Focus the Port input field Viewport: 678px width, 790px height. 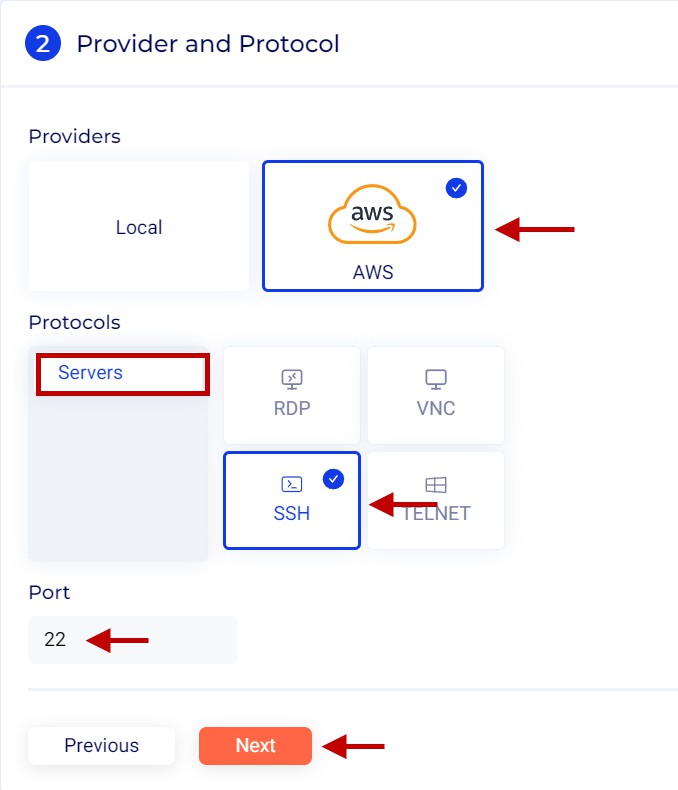[133, 640]
